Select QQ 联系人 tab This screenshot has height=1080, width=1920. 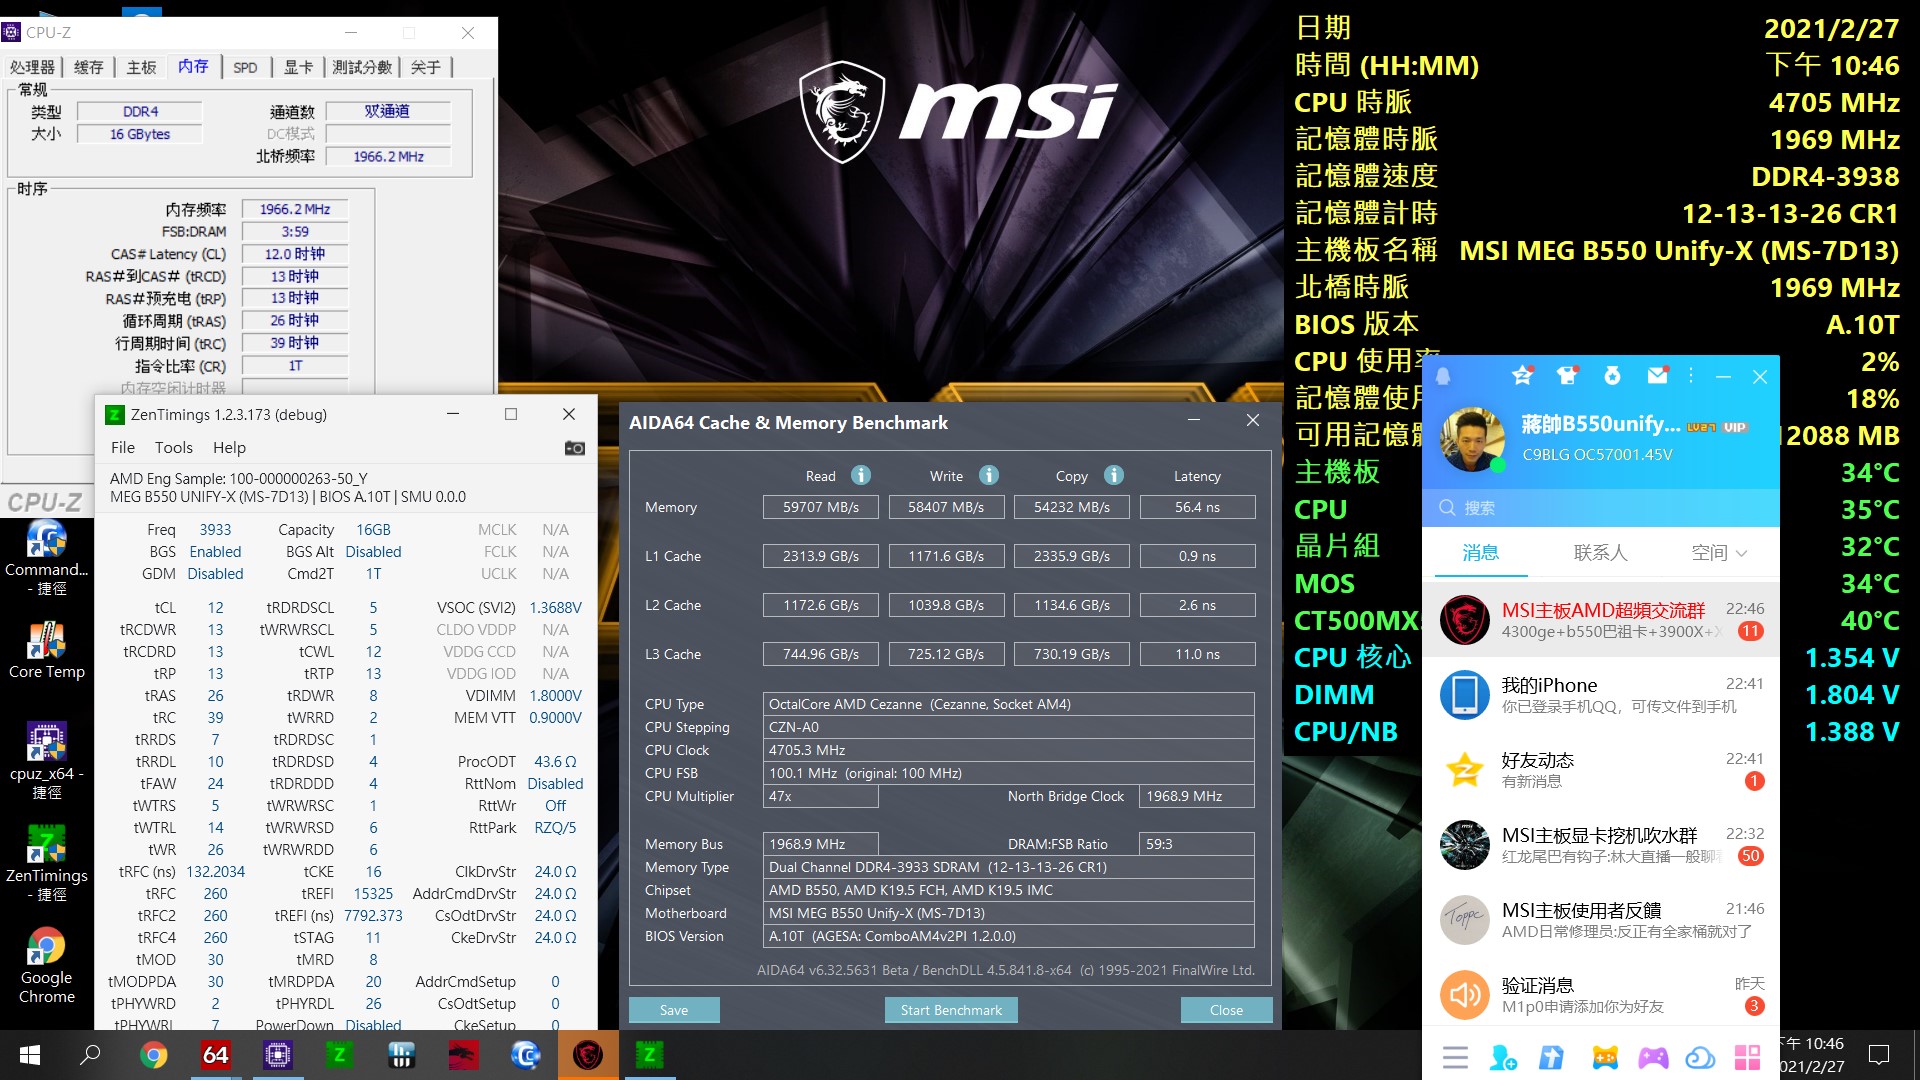(x=1600, y=553)
